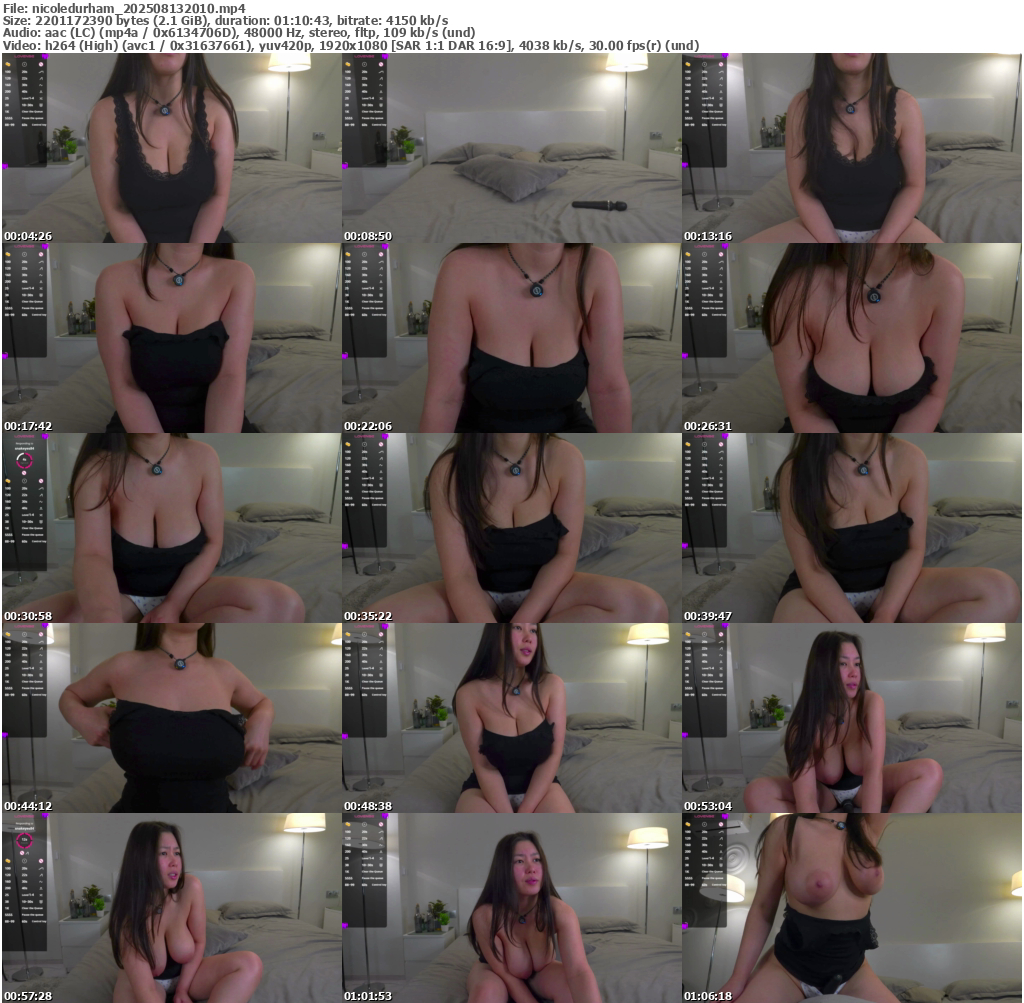Image resolution: width=1024 pixels, height=1003 pixels.
Task: Click the timestamp label 00:44:12
Action: coord(28,806)
